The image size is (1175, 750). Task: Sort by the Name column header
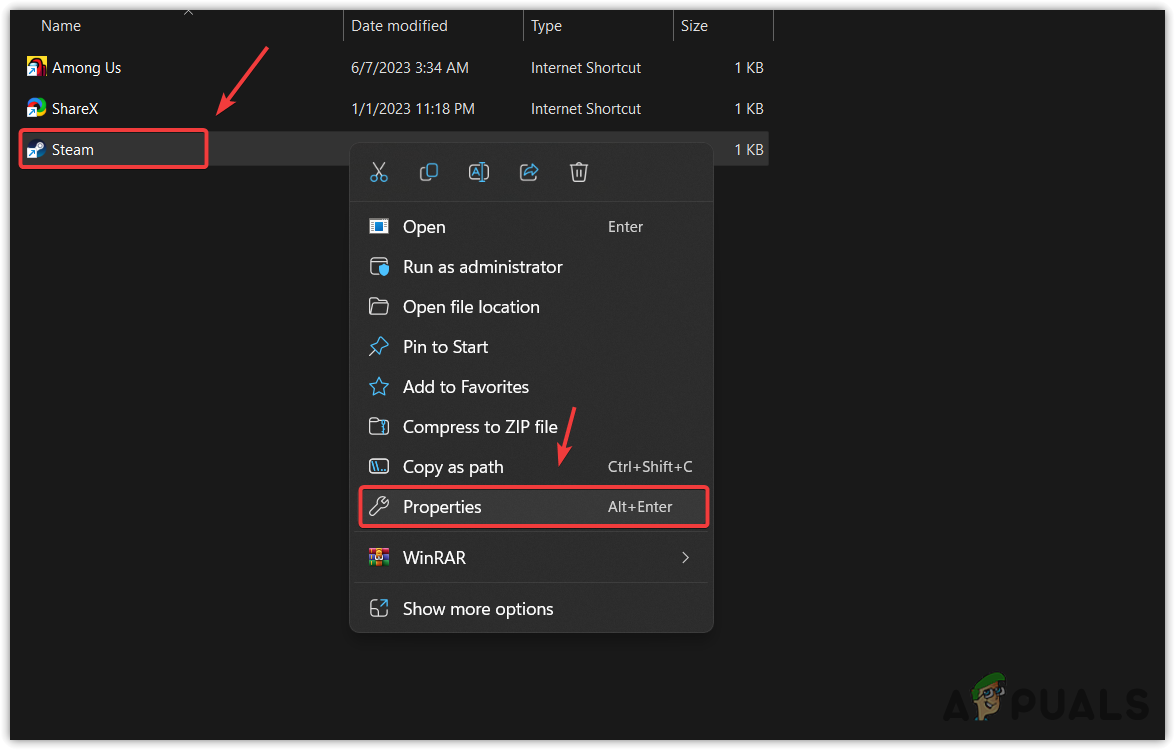[x=61, y=25]
